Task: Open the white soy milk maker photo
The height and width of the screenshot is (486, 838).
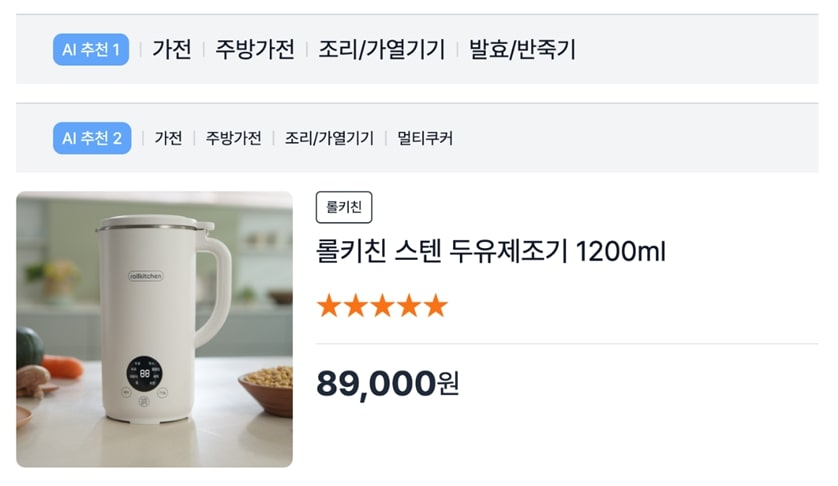Action: tap(155, 329)
